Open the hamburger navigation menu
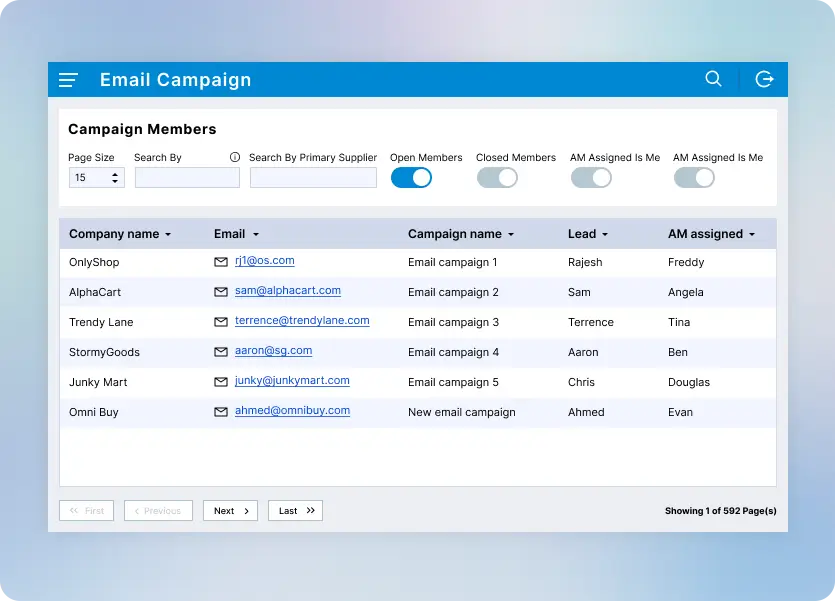835x601 pixels. [68, 80]
